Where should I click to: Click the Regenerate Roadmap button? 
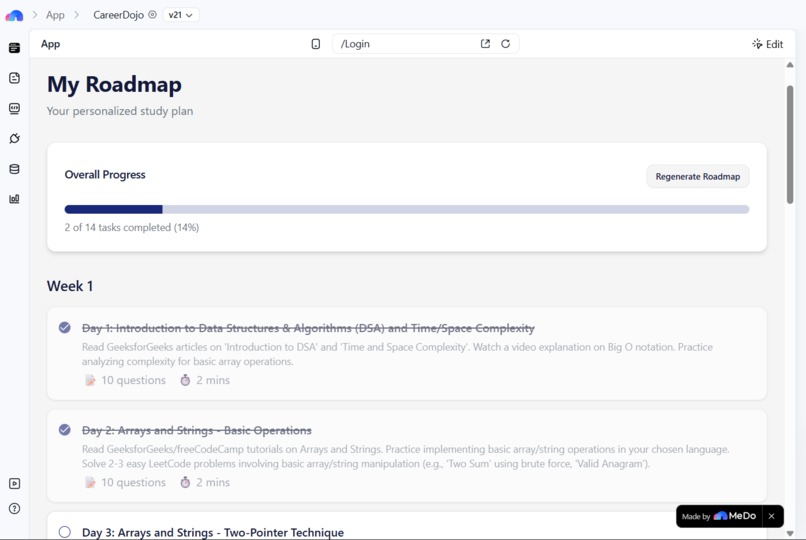698,176
